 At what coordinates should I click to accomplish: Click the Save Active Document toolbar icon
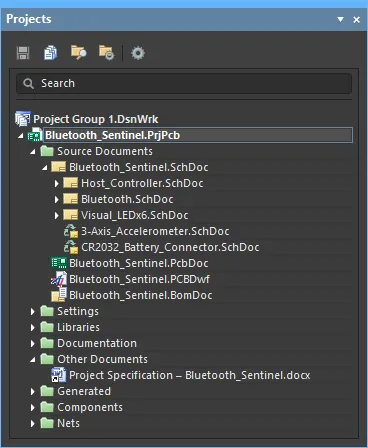(x=23, y=53)
